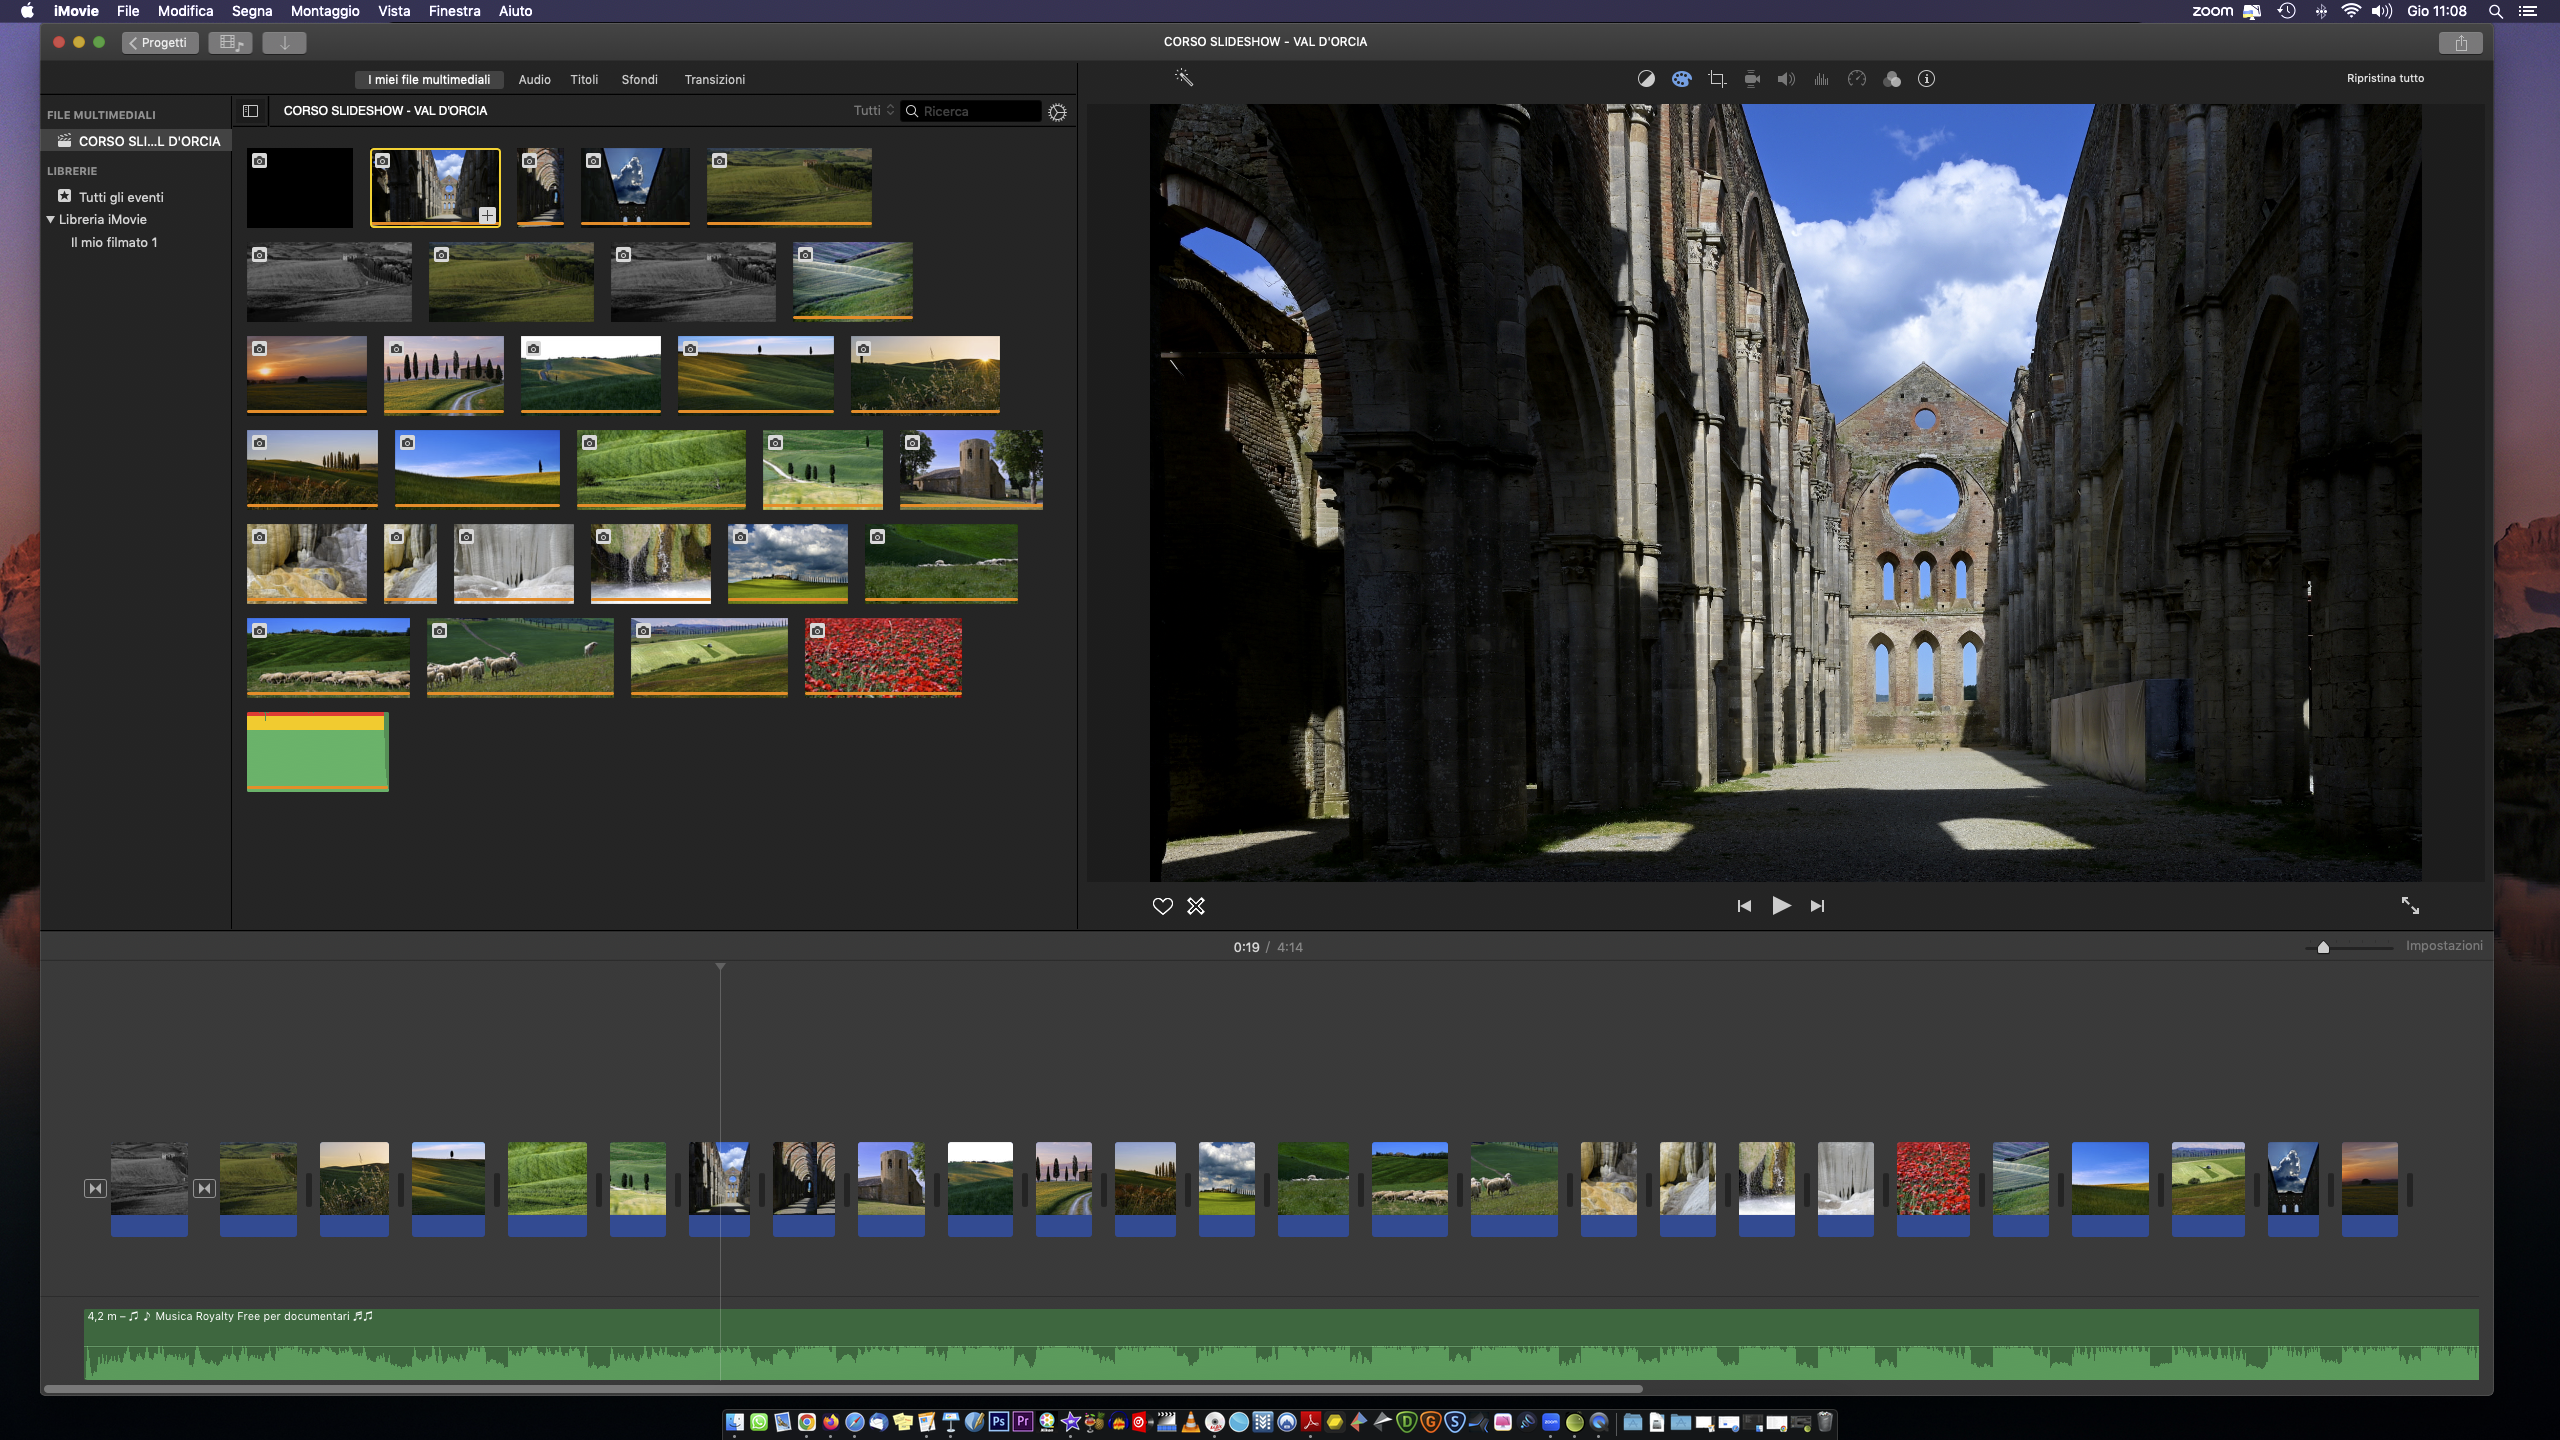
Task: Collapse the Libreria iMovie tree
Action: tap(51, 219)
